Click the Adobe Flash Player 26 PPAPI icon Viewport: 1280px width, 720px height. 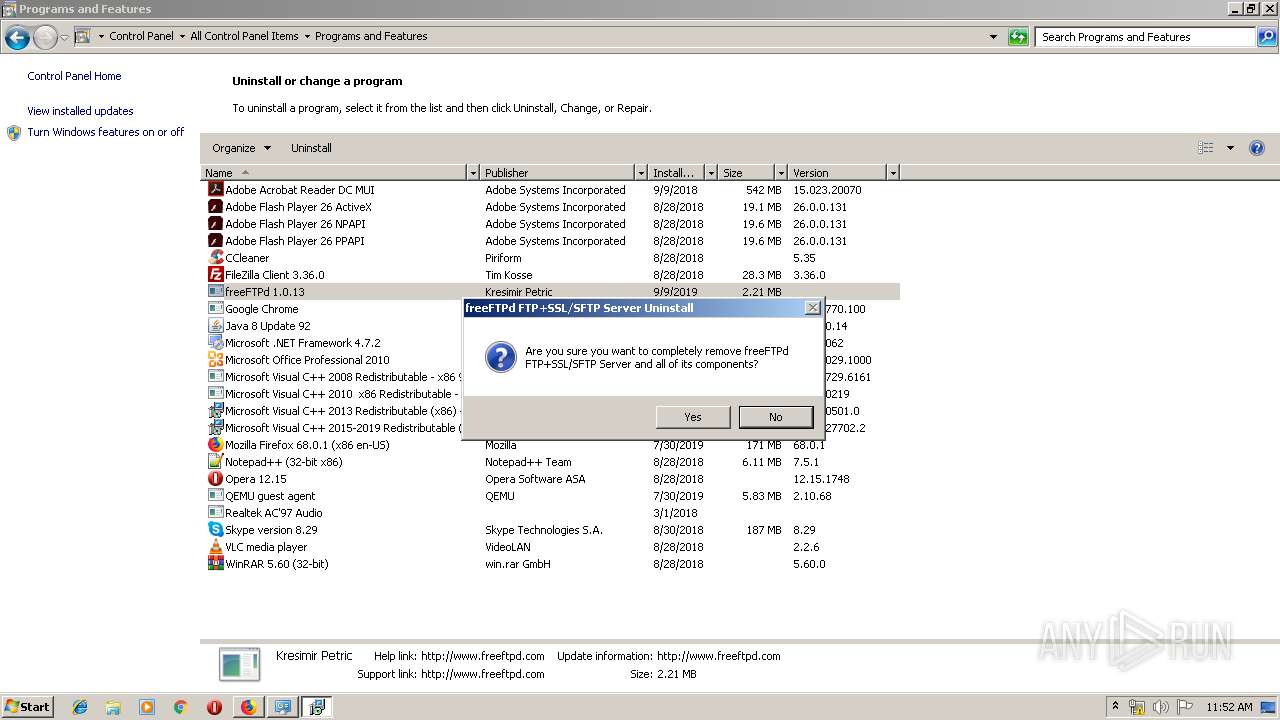click(215, 240)
